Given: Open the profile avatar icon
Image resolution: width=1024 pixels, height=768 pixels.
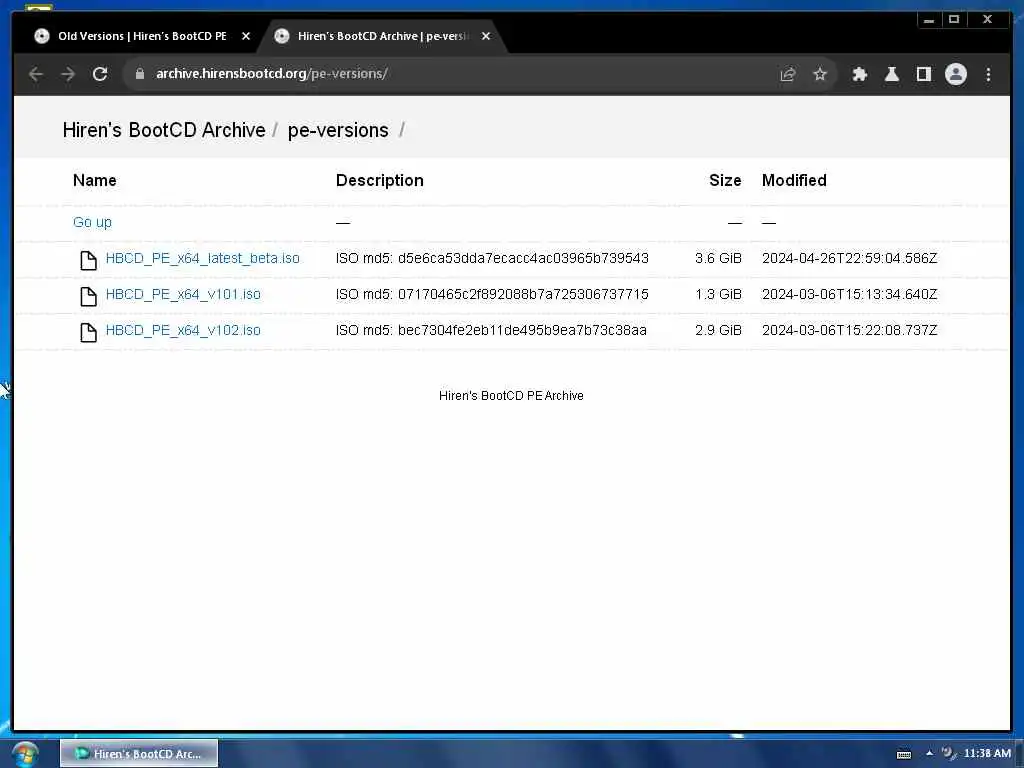Looking at the screenshot, I should click(x=955, y=74).
